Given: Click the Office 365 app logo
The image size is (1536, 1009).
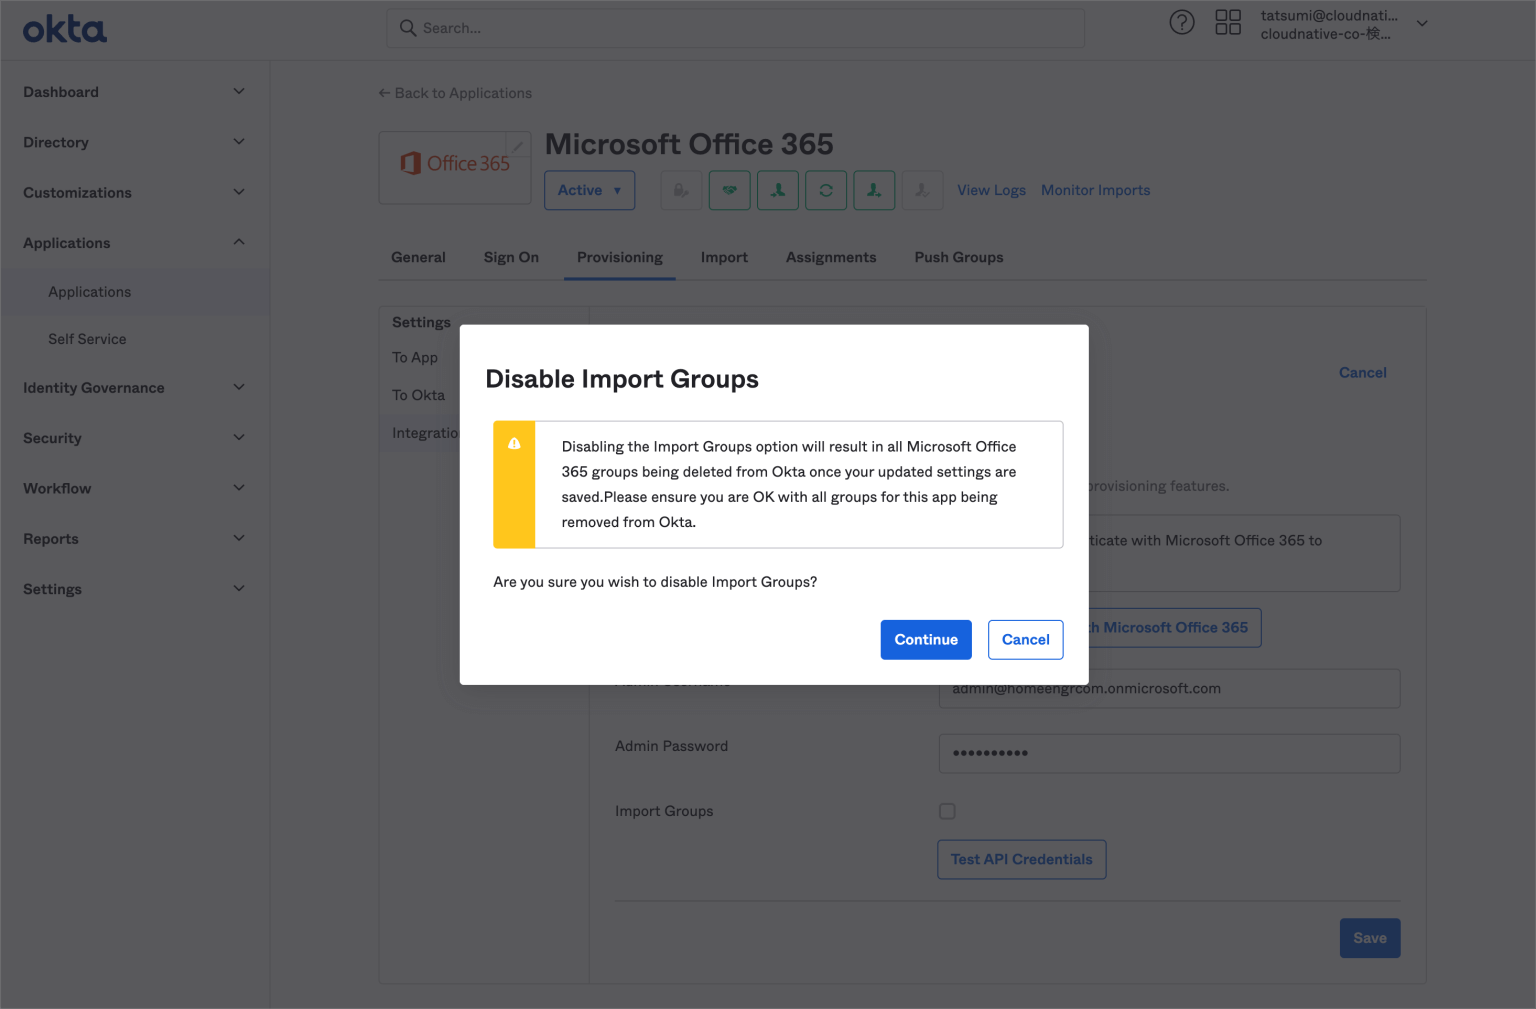Looking at the screenshot, I should coord(455,165).
